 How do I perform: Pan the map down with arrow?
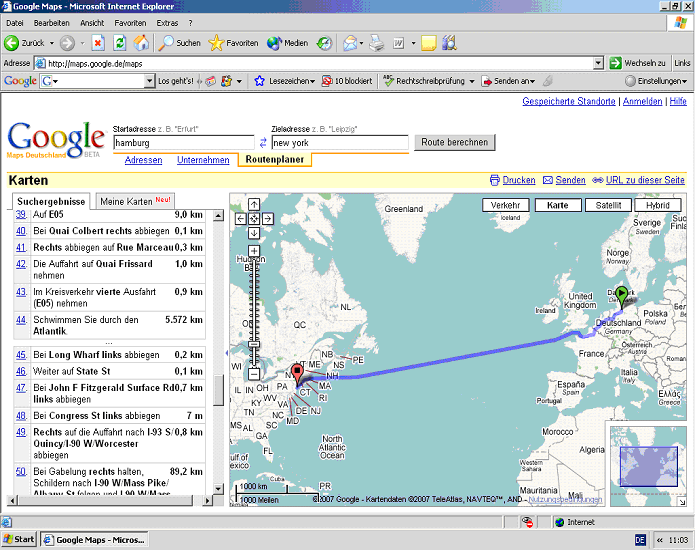pyautogui.click(x=254, y=233)
